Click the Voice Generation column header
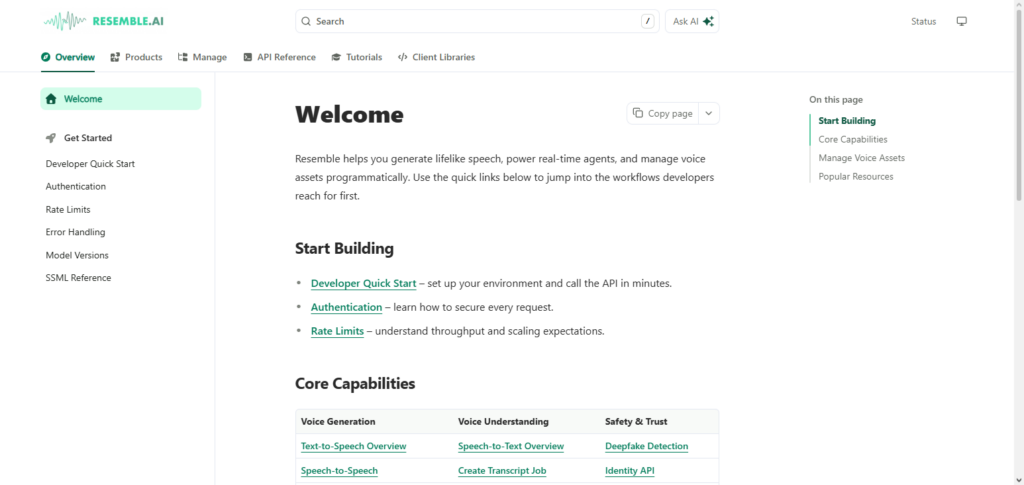This screenshot has height=485, width=1024. coord(338,422)
